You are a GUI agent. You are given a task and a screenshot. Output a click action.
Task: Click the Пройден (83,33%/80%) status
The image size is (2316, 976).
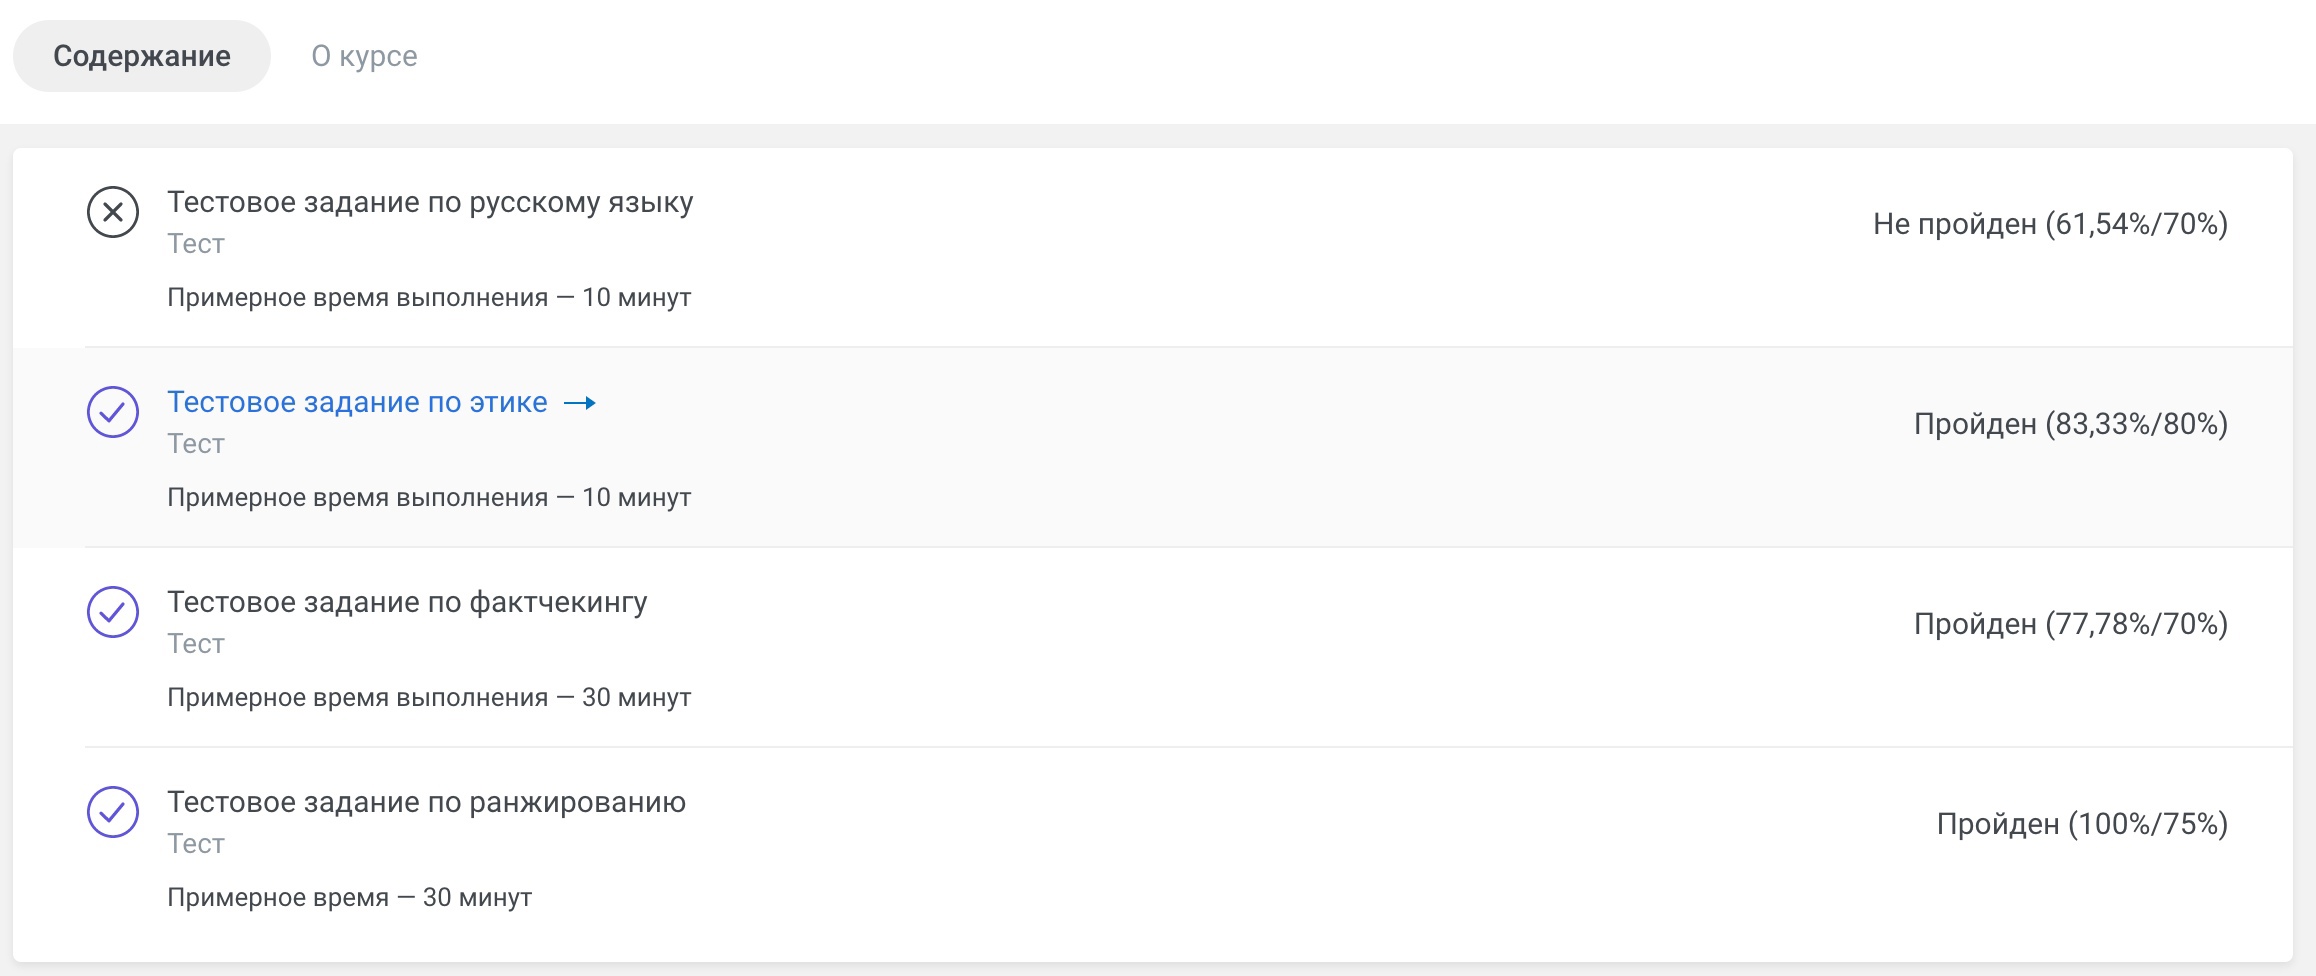(2071, 424)
